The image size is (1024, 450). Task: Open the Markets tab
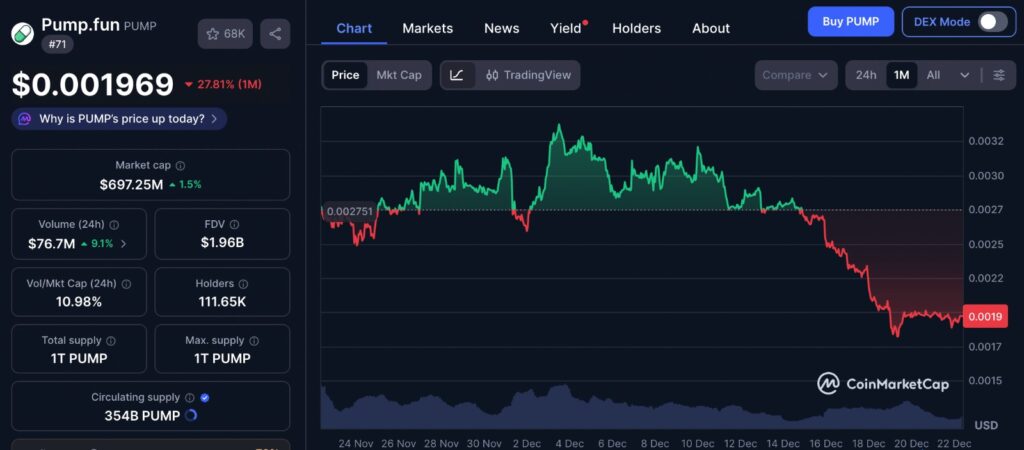click(x=428, y=28)
